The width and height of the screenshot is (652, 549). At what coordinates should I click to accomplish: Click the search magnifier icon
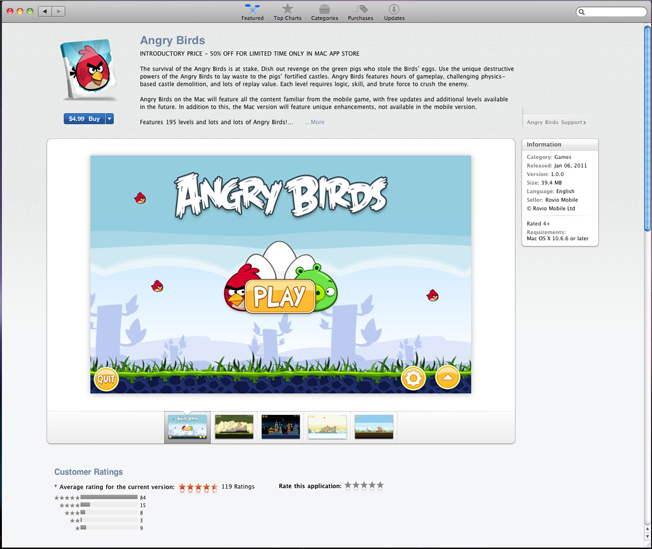[582, 12]
